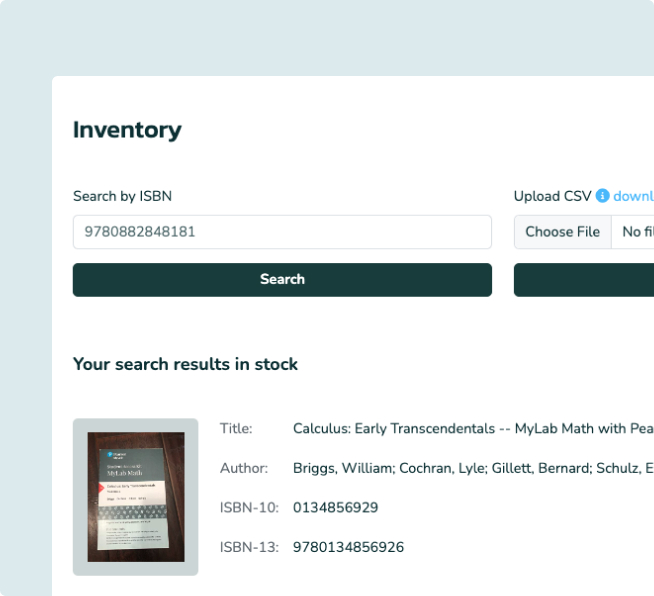Click the Calculus: Early Transcendentals title text
Image resolution: width=654 pixels, height=596 pixels.
tap(472, 429)
